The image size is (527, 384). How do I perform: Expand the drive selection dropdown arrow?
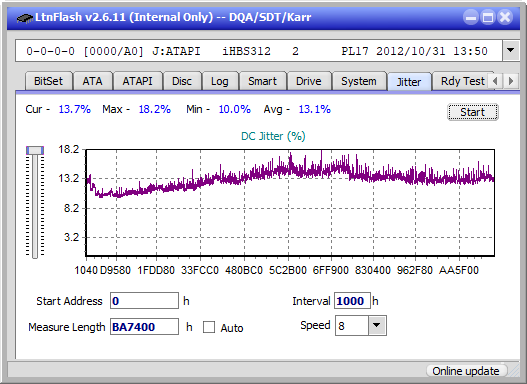(x=510, y=51)
